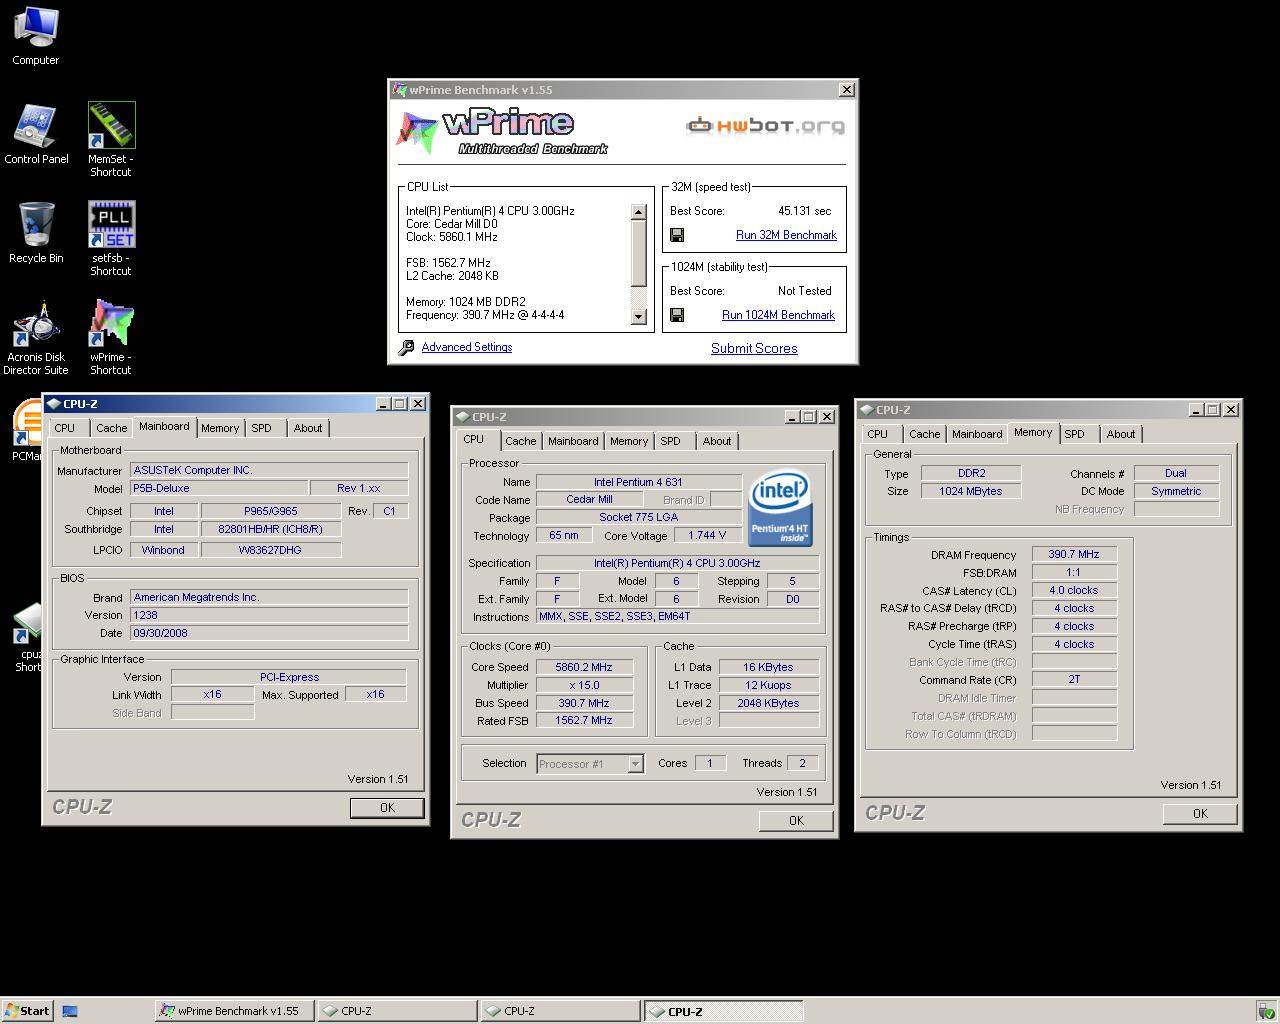The width and height of the screenshot is (1280, 1024).
Task: Click the show desktop quick launch icon
Action: [x=70, y=1011]
